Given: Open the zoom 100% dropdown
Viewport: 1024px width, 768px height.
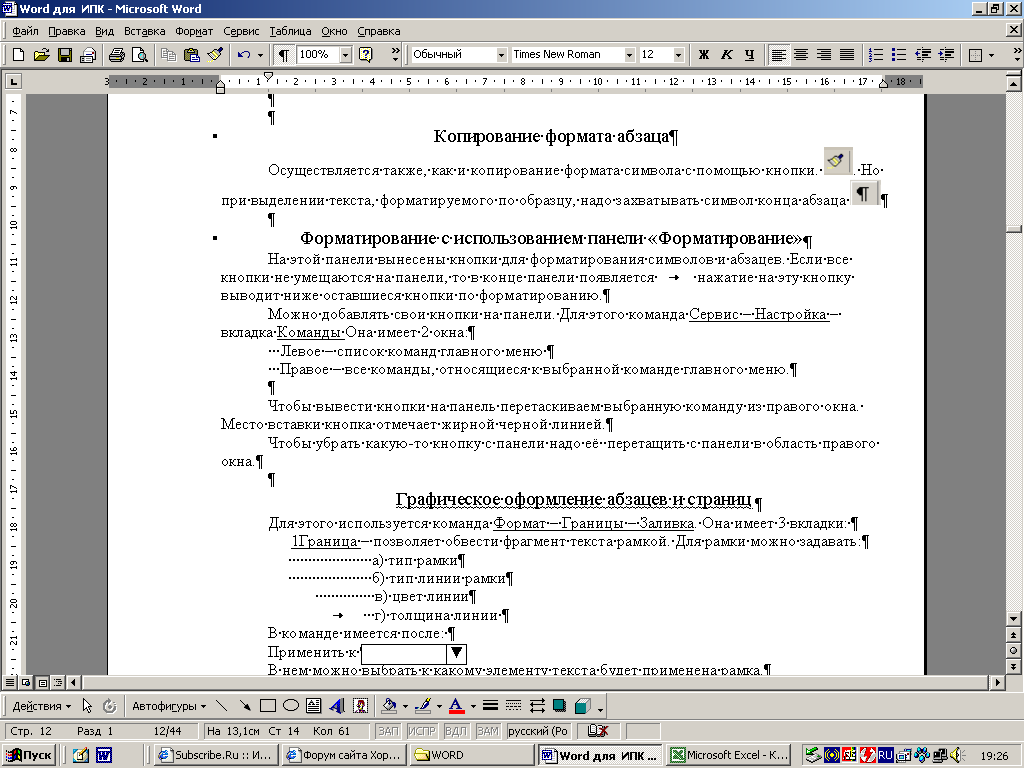Looking at the screenshot, I should coord(345,55).
